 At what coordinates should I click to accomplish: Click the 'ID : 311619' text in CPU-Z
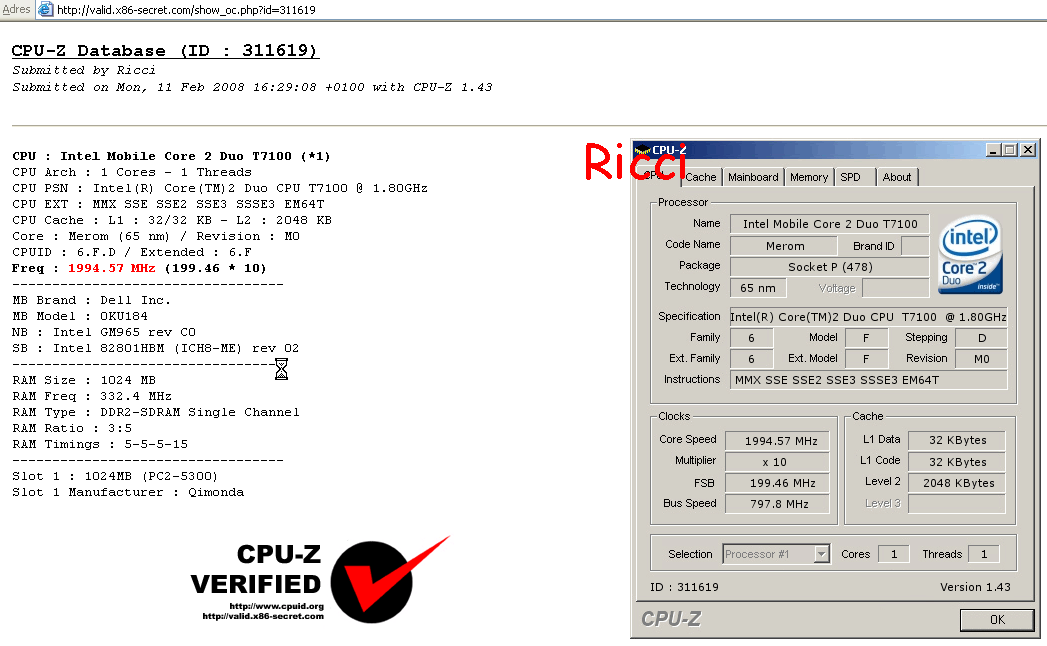(x=684, y=587)
